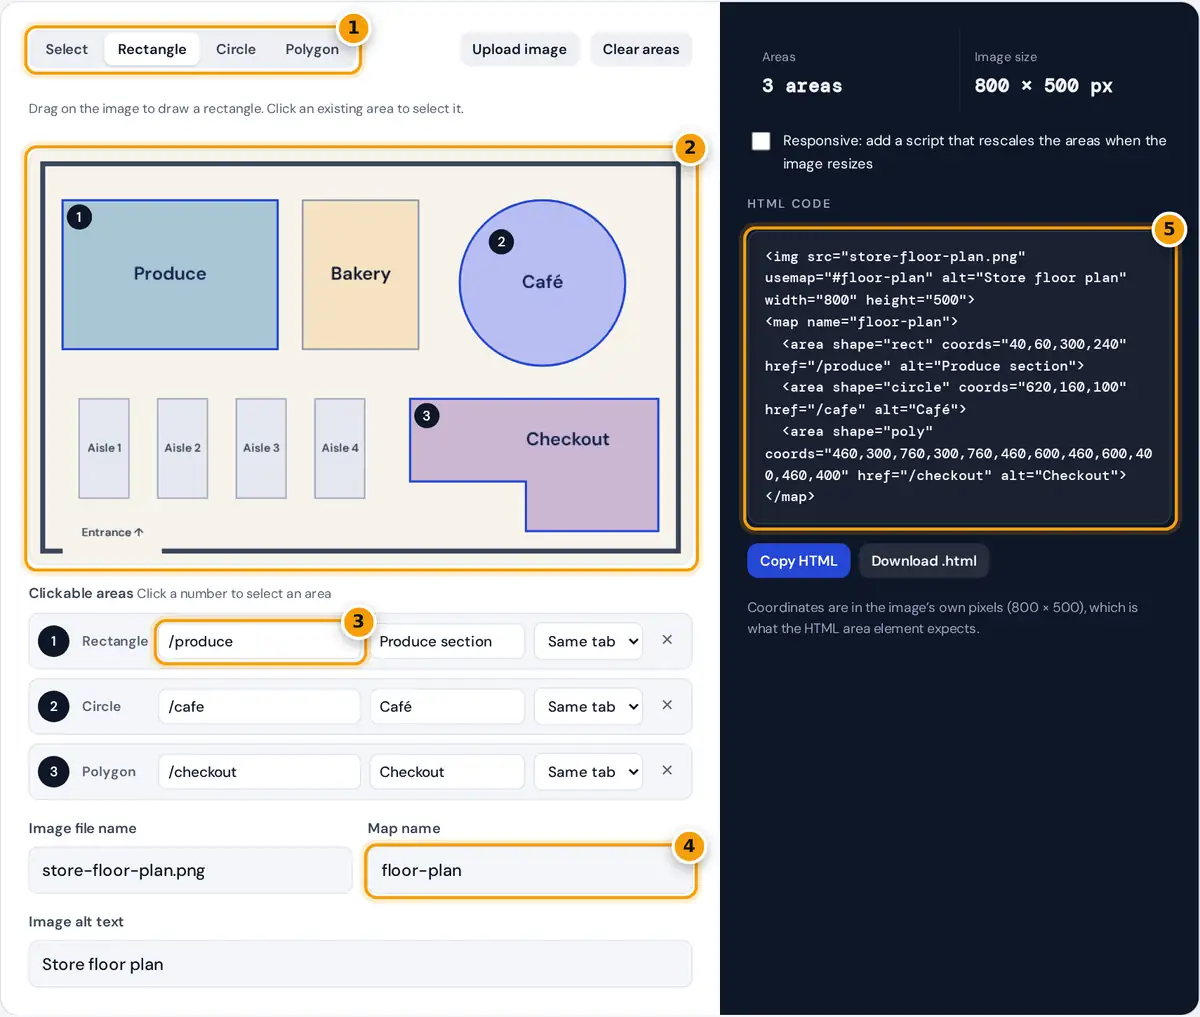Click the Café circle's number 2 marker on image
This screenshot has width=1200, height=1017.
(502, 241)
